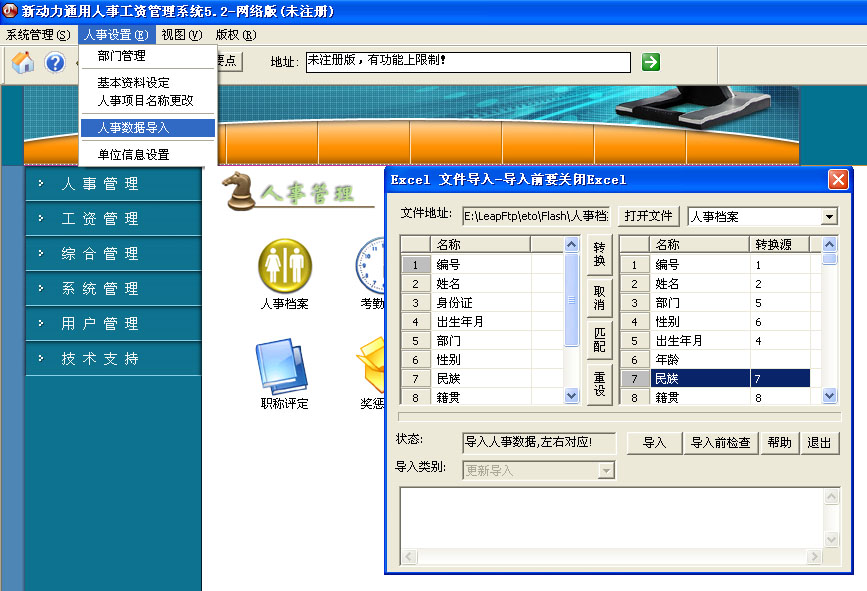Close the Excel import dialog

tap(838, 180)
